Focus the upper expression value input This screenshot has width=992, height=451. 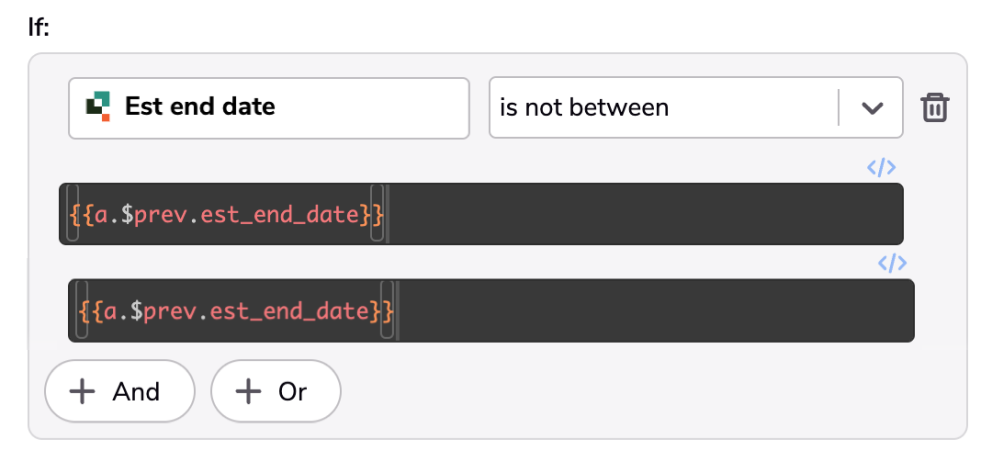coord(480,214)
